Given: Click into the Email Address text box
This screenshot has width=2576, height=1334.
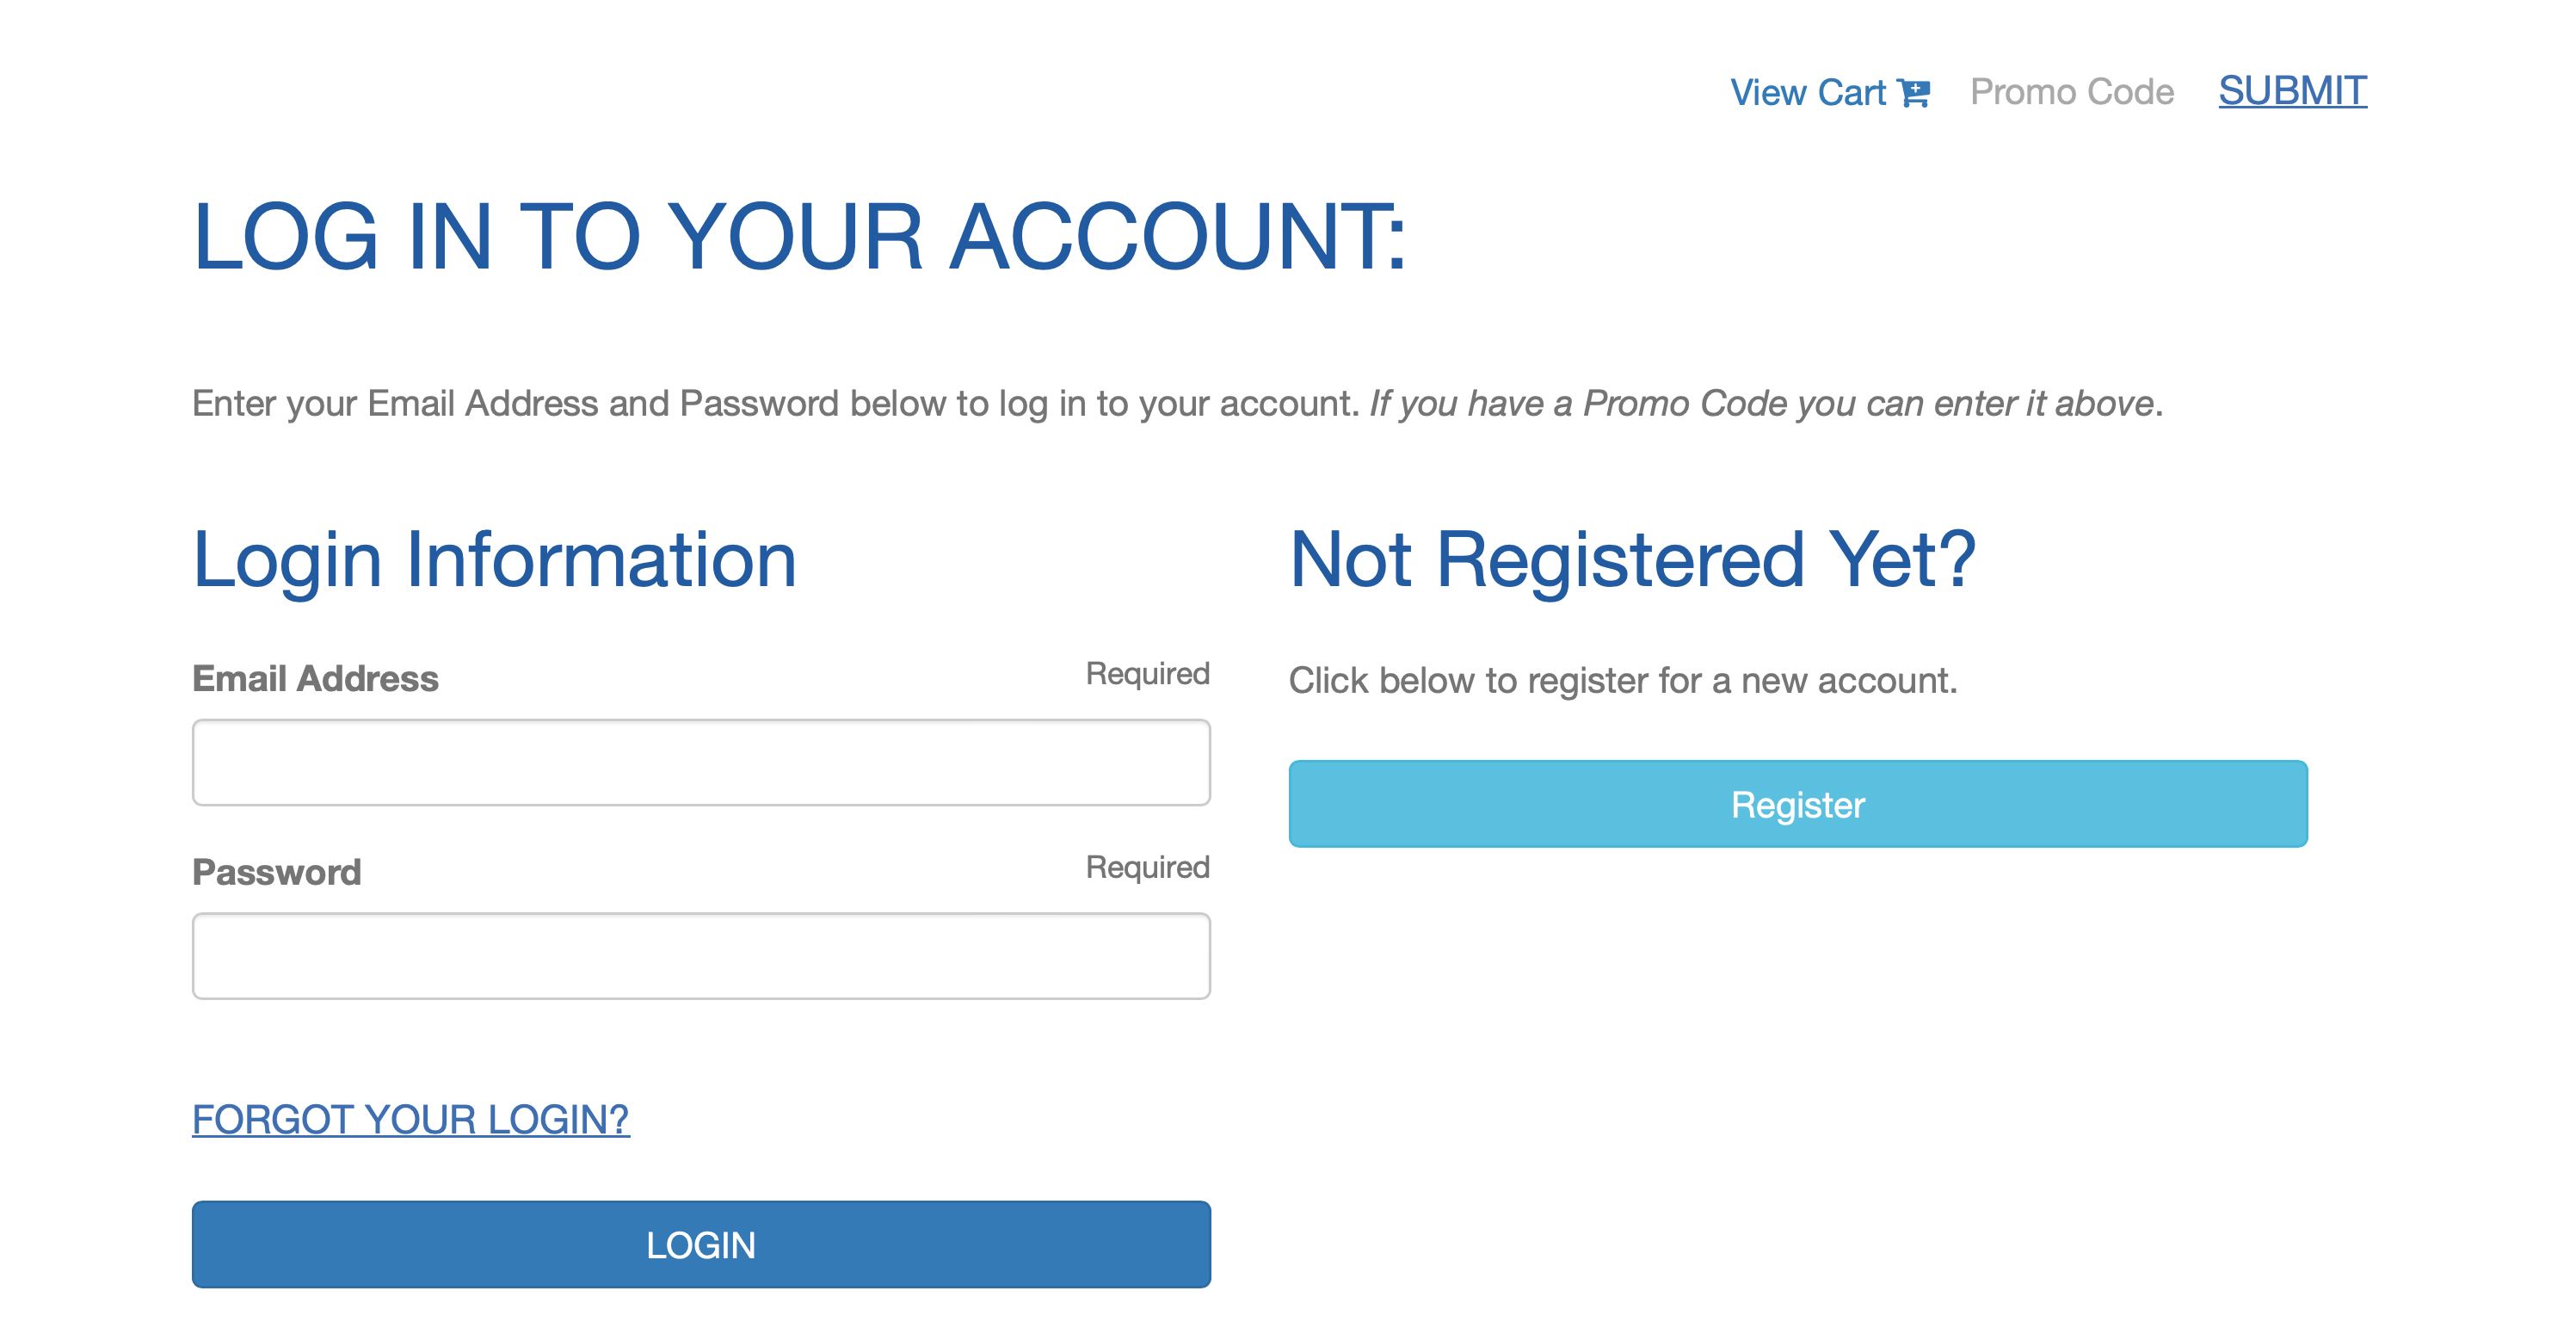Looking at the screenshot, I should tap(701, 762).
